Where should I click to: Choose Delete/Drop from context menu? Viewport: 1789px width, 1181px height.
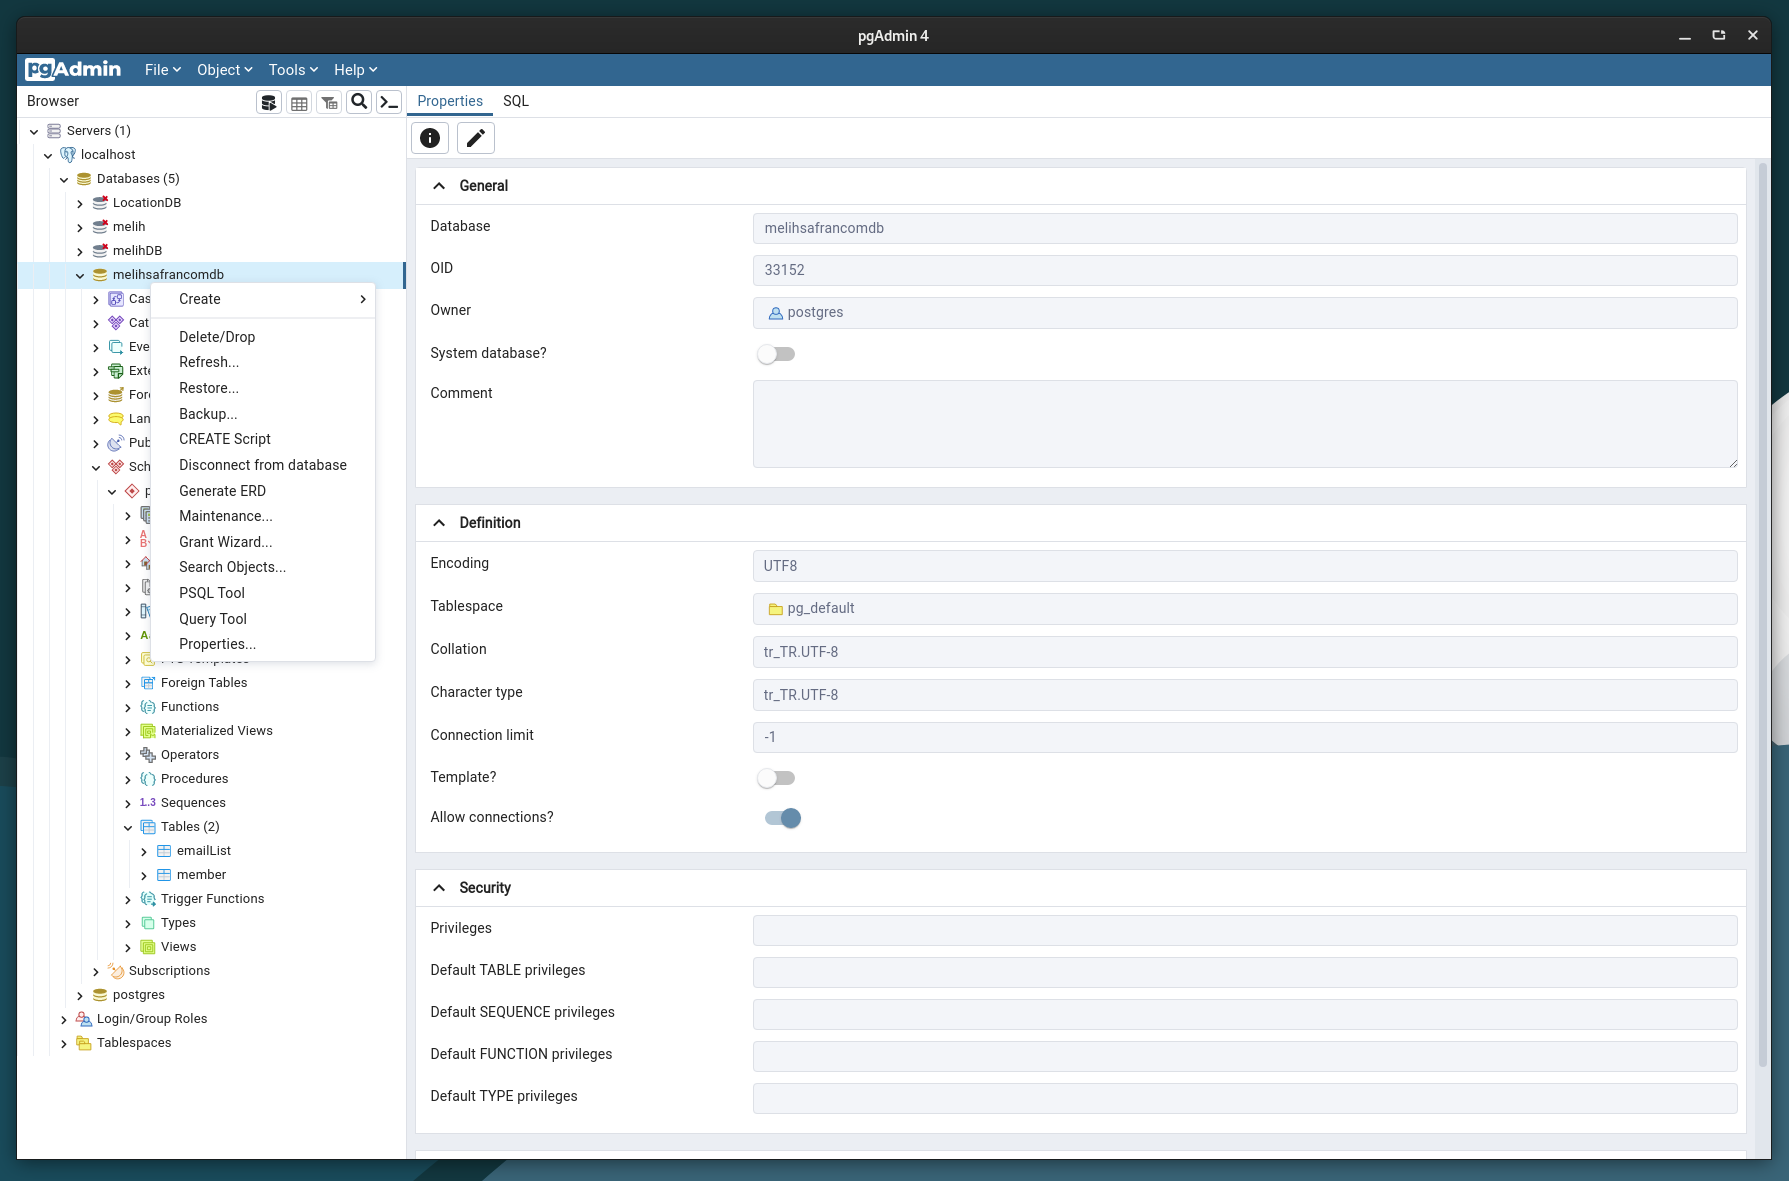point(263,337)
